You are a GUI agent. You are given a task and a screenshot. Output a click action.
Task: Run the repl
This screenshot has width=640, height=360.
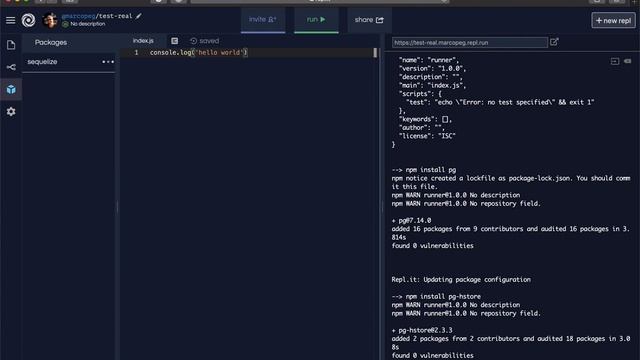tap(316, 20)
